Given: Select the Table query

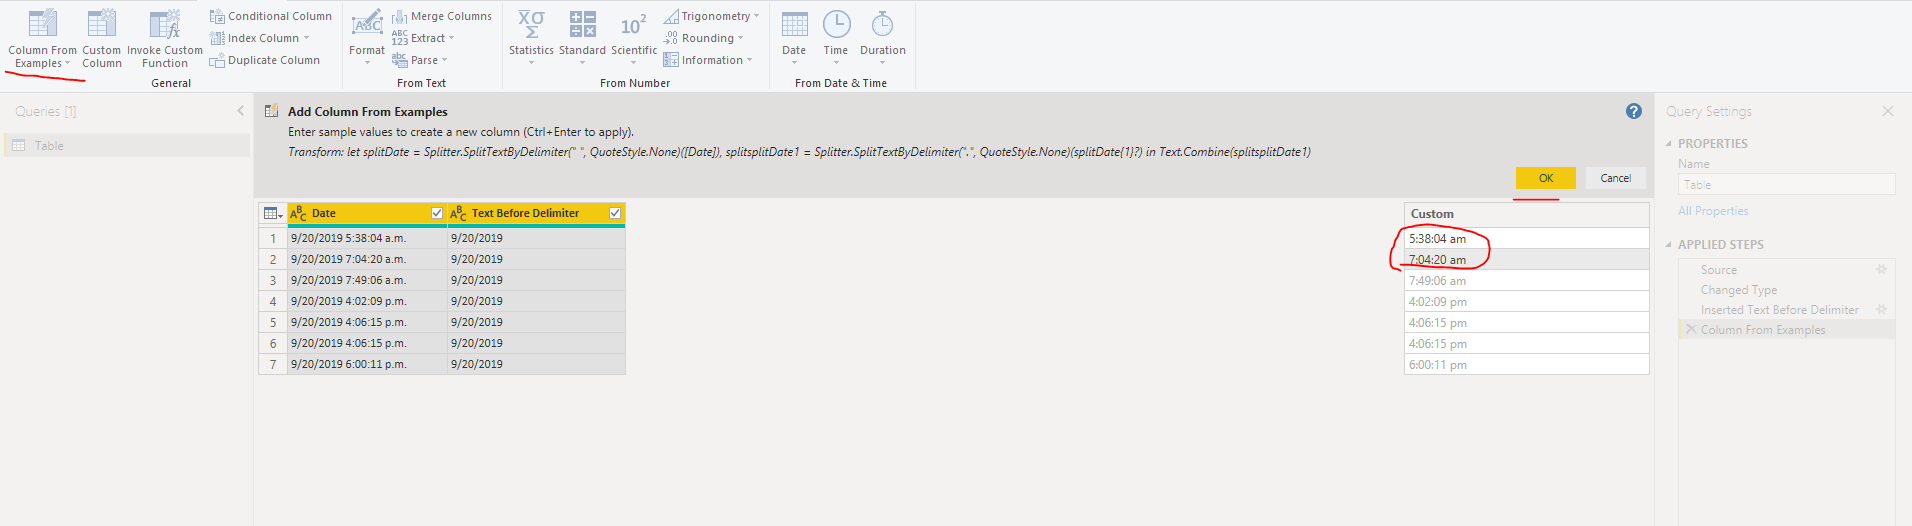Looking at the screenshot, I should coord(127,146).
